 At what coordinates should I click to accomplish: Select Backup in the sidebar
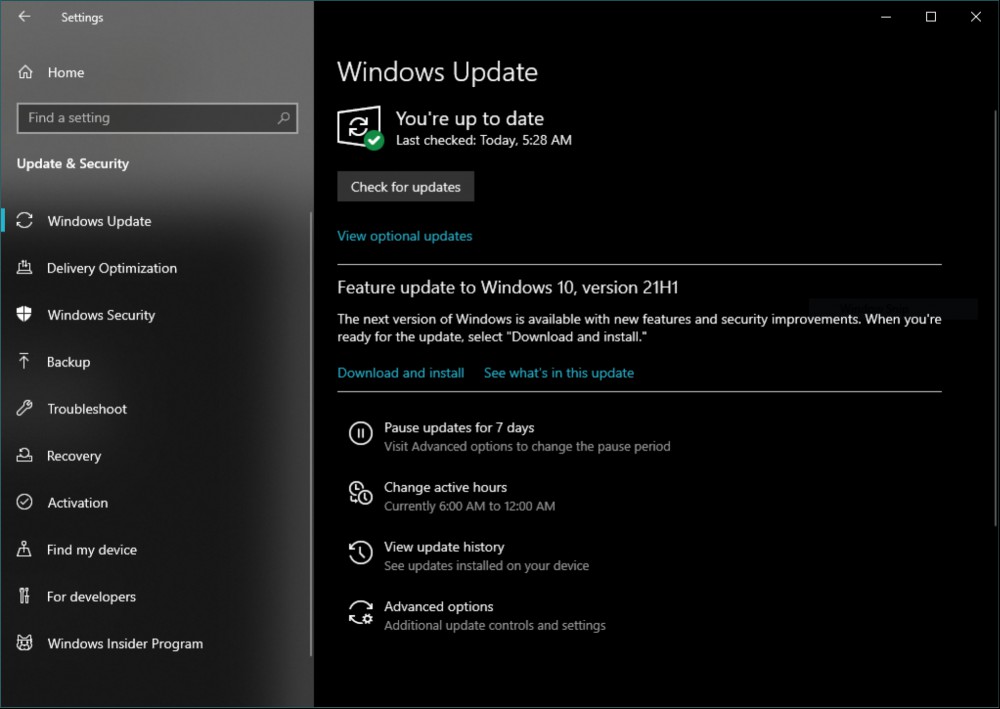pos(156,362)
